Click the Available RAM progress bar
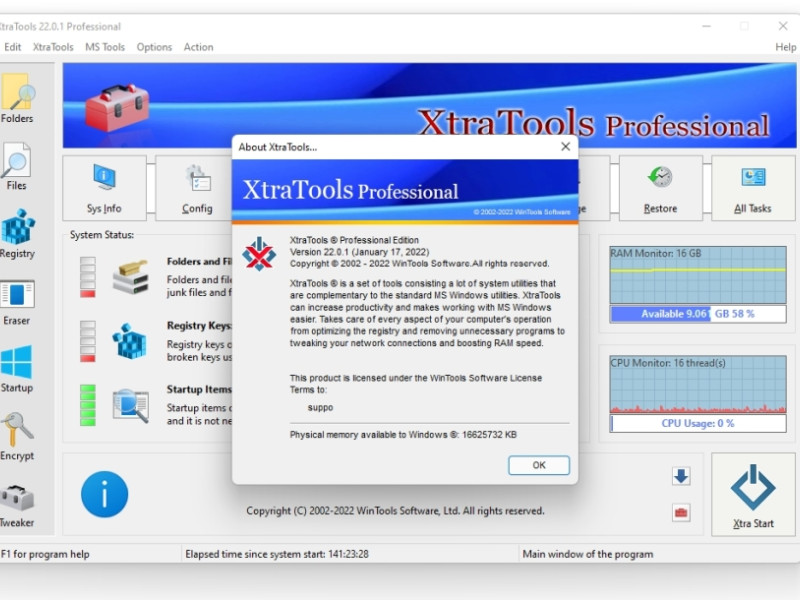 point(698,314)
